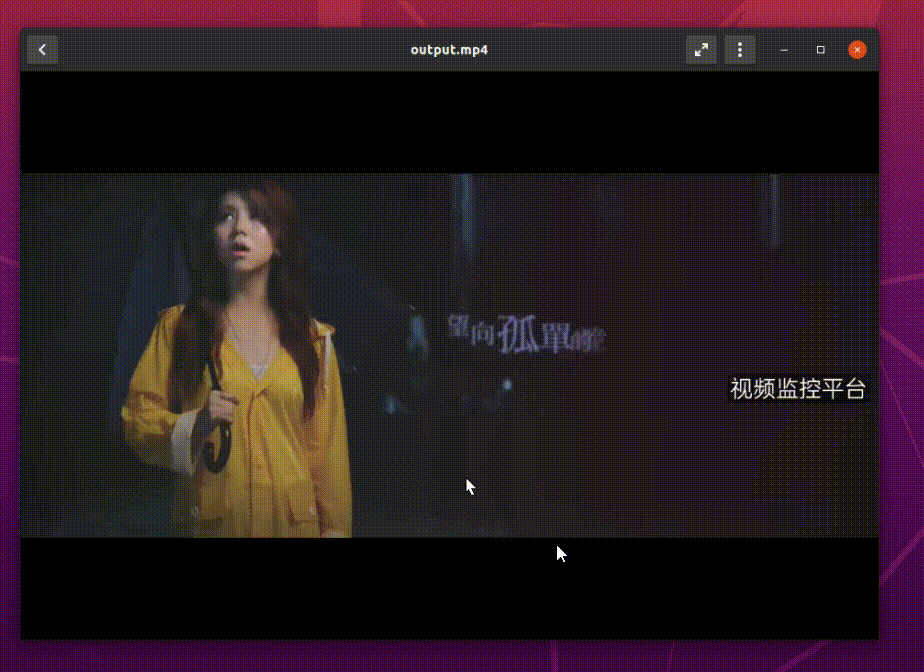
Task: Close the video player window
Action: pos(857,50)
